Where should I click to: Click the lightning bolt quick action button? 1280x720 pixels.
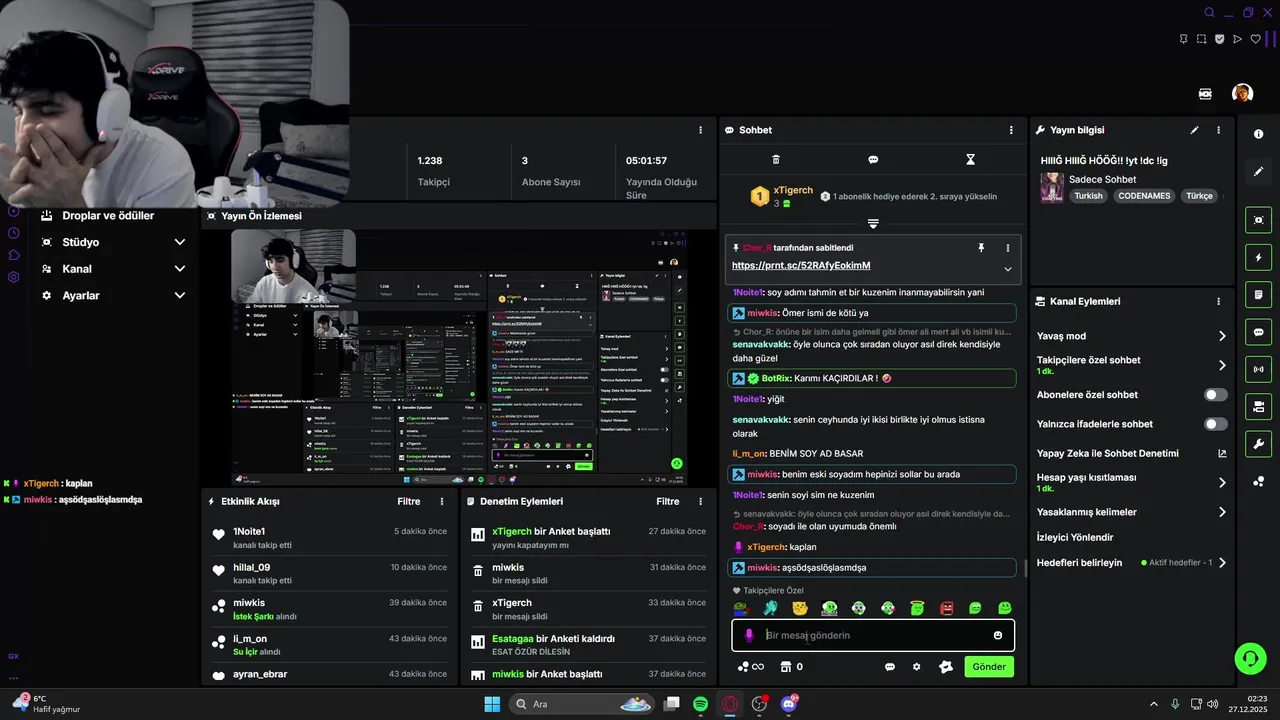(1258, 258)
